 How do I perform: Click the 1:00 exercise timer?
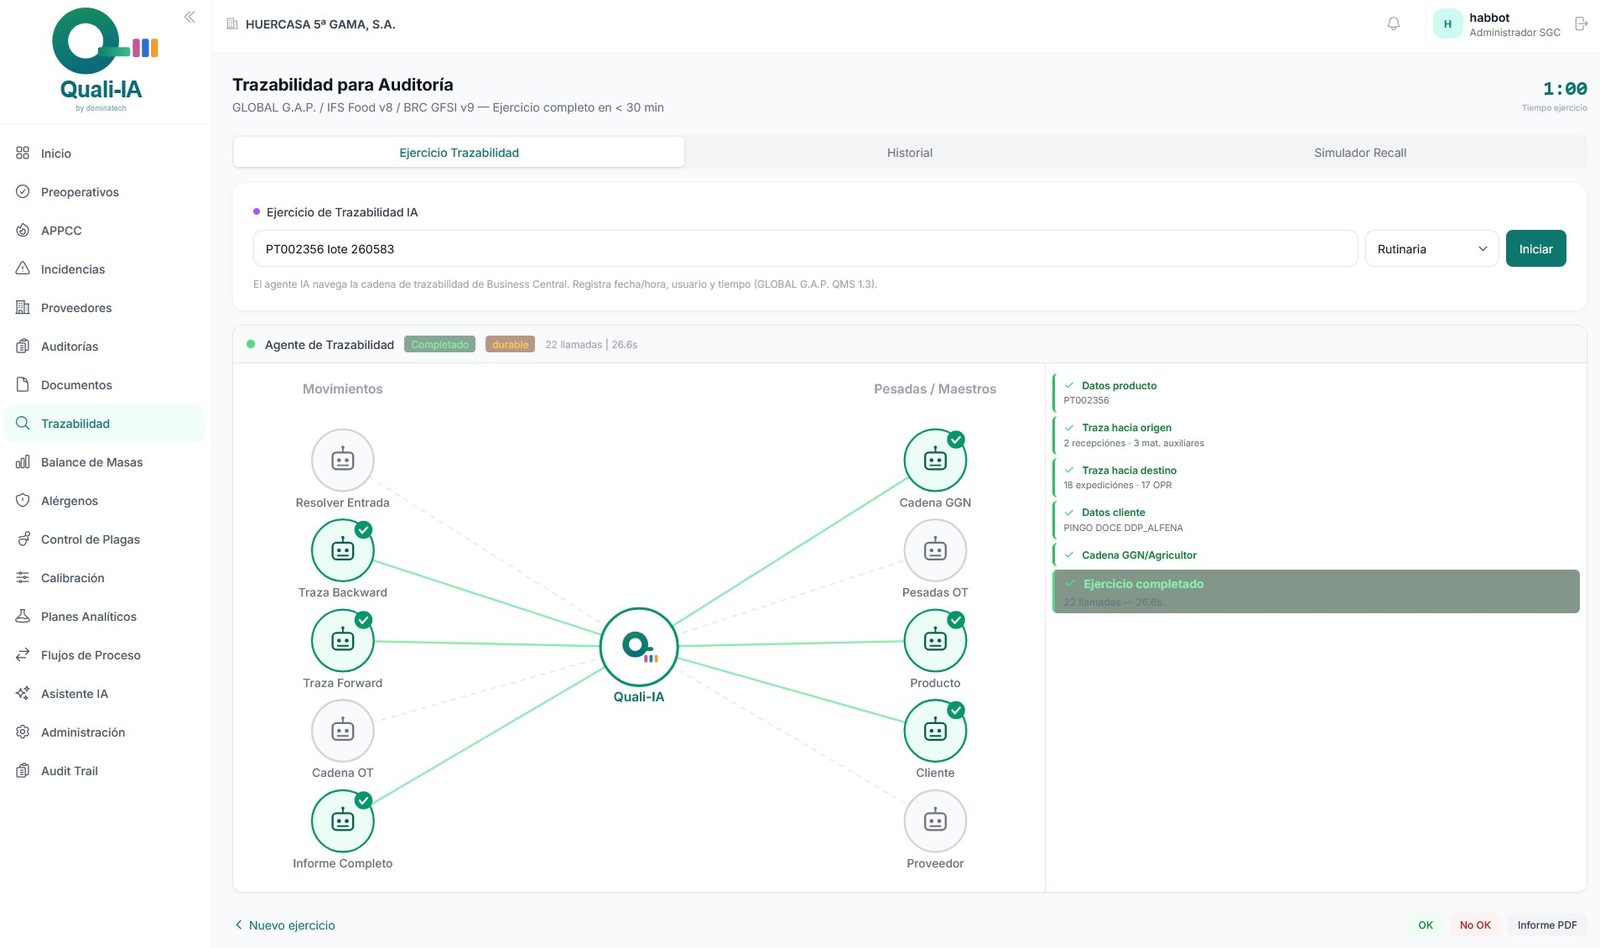tap(1564, 89)
